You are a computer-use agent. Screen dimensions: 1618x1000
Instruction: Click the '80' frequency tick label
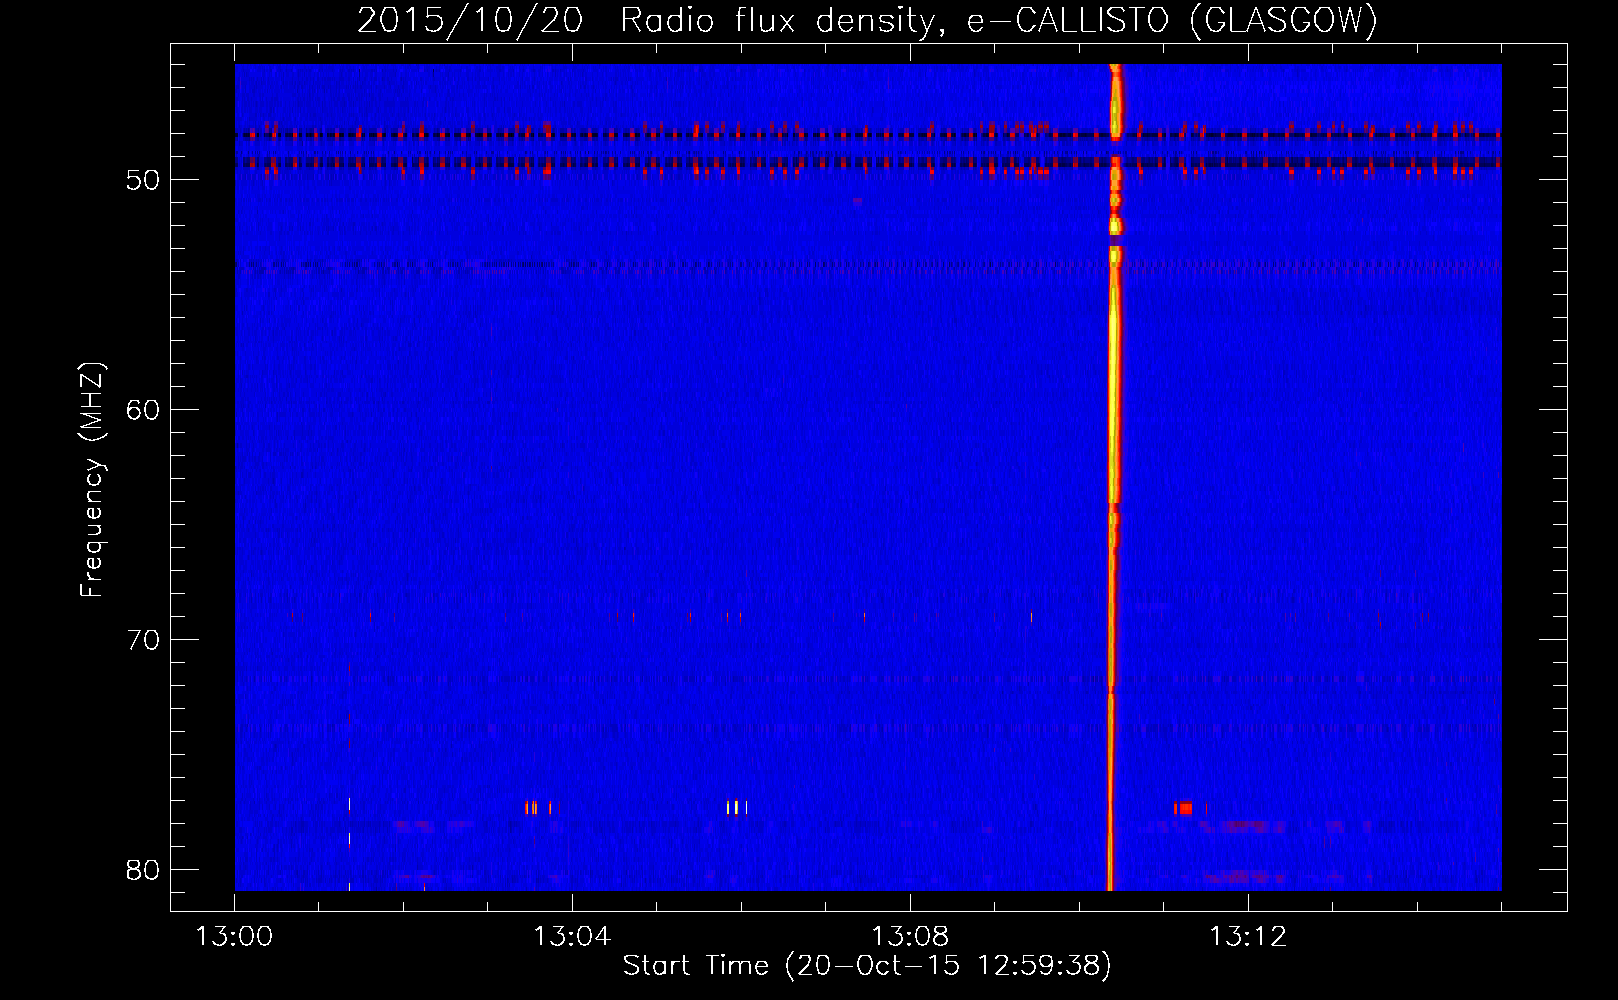143,870
